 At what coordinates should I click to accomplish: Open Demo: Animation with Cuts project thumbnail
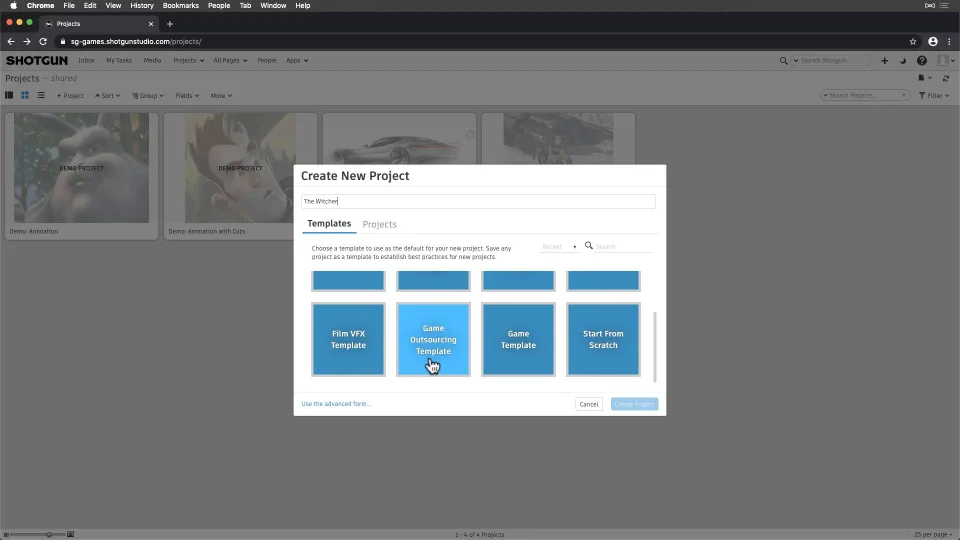[240, 168]
